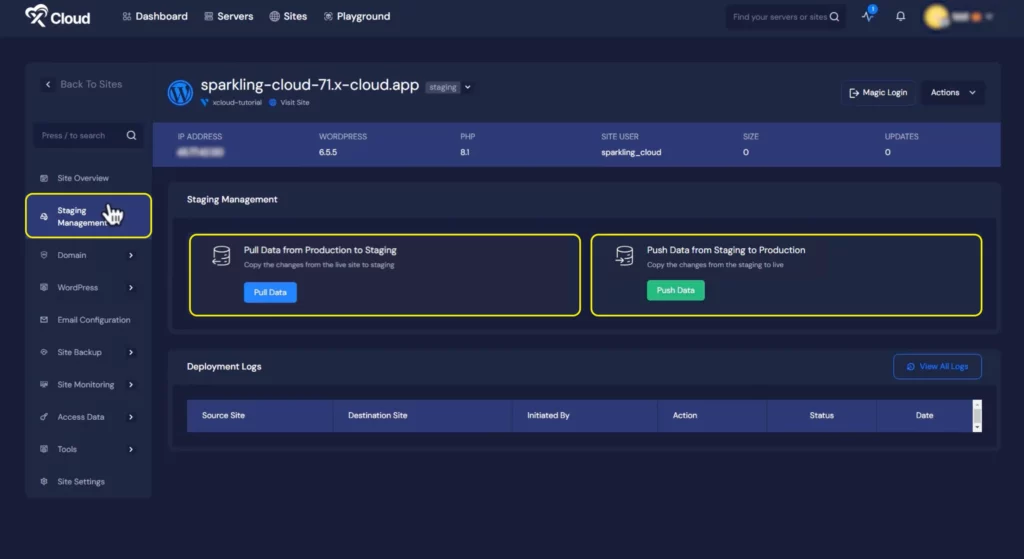
Task: Open the activity pulse icon in header
Action: coord(868,16)
